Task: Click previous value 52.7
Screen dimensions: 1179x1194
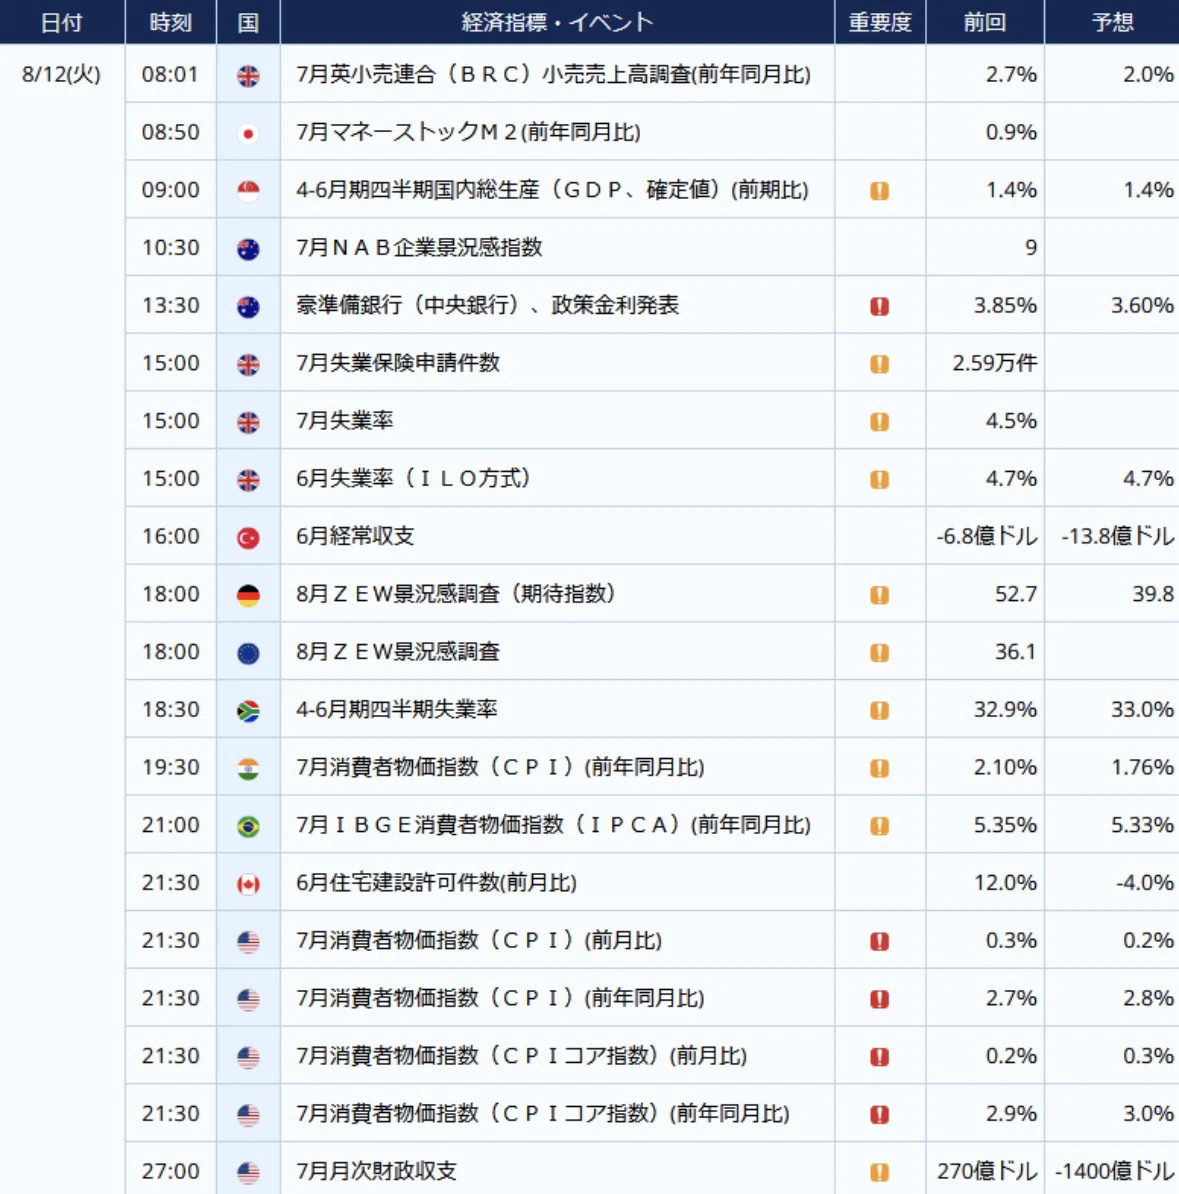Action: [1016, 594]
